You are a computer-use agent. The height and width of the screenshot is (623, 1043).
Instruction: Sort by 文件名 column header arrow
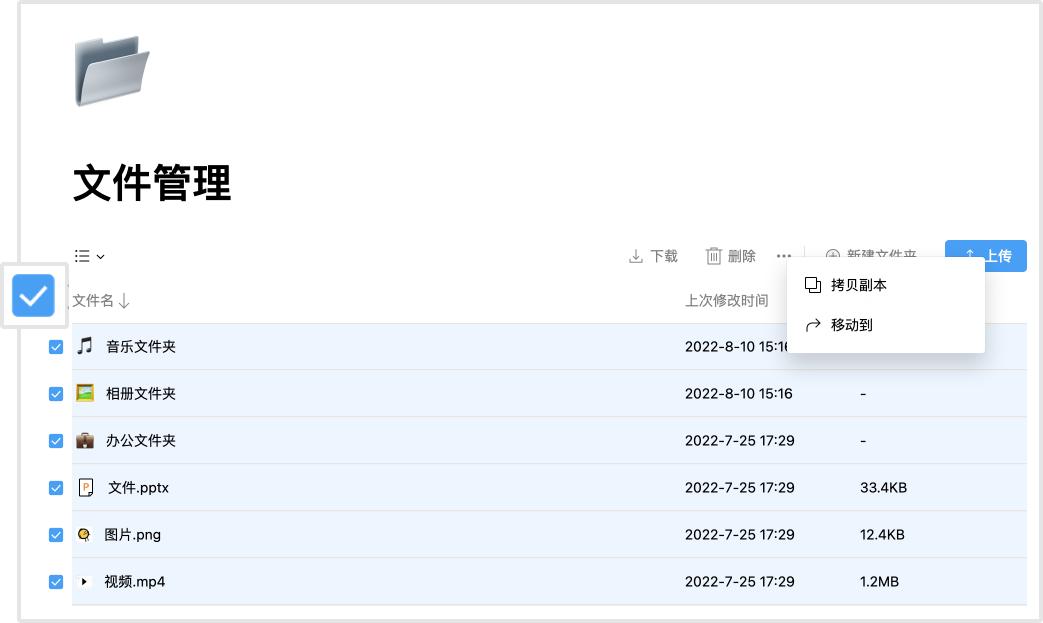pyautogui.click(x=124, y=301)
